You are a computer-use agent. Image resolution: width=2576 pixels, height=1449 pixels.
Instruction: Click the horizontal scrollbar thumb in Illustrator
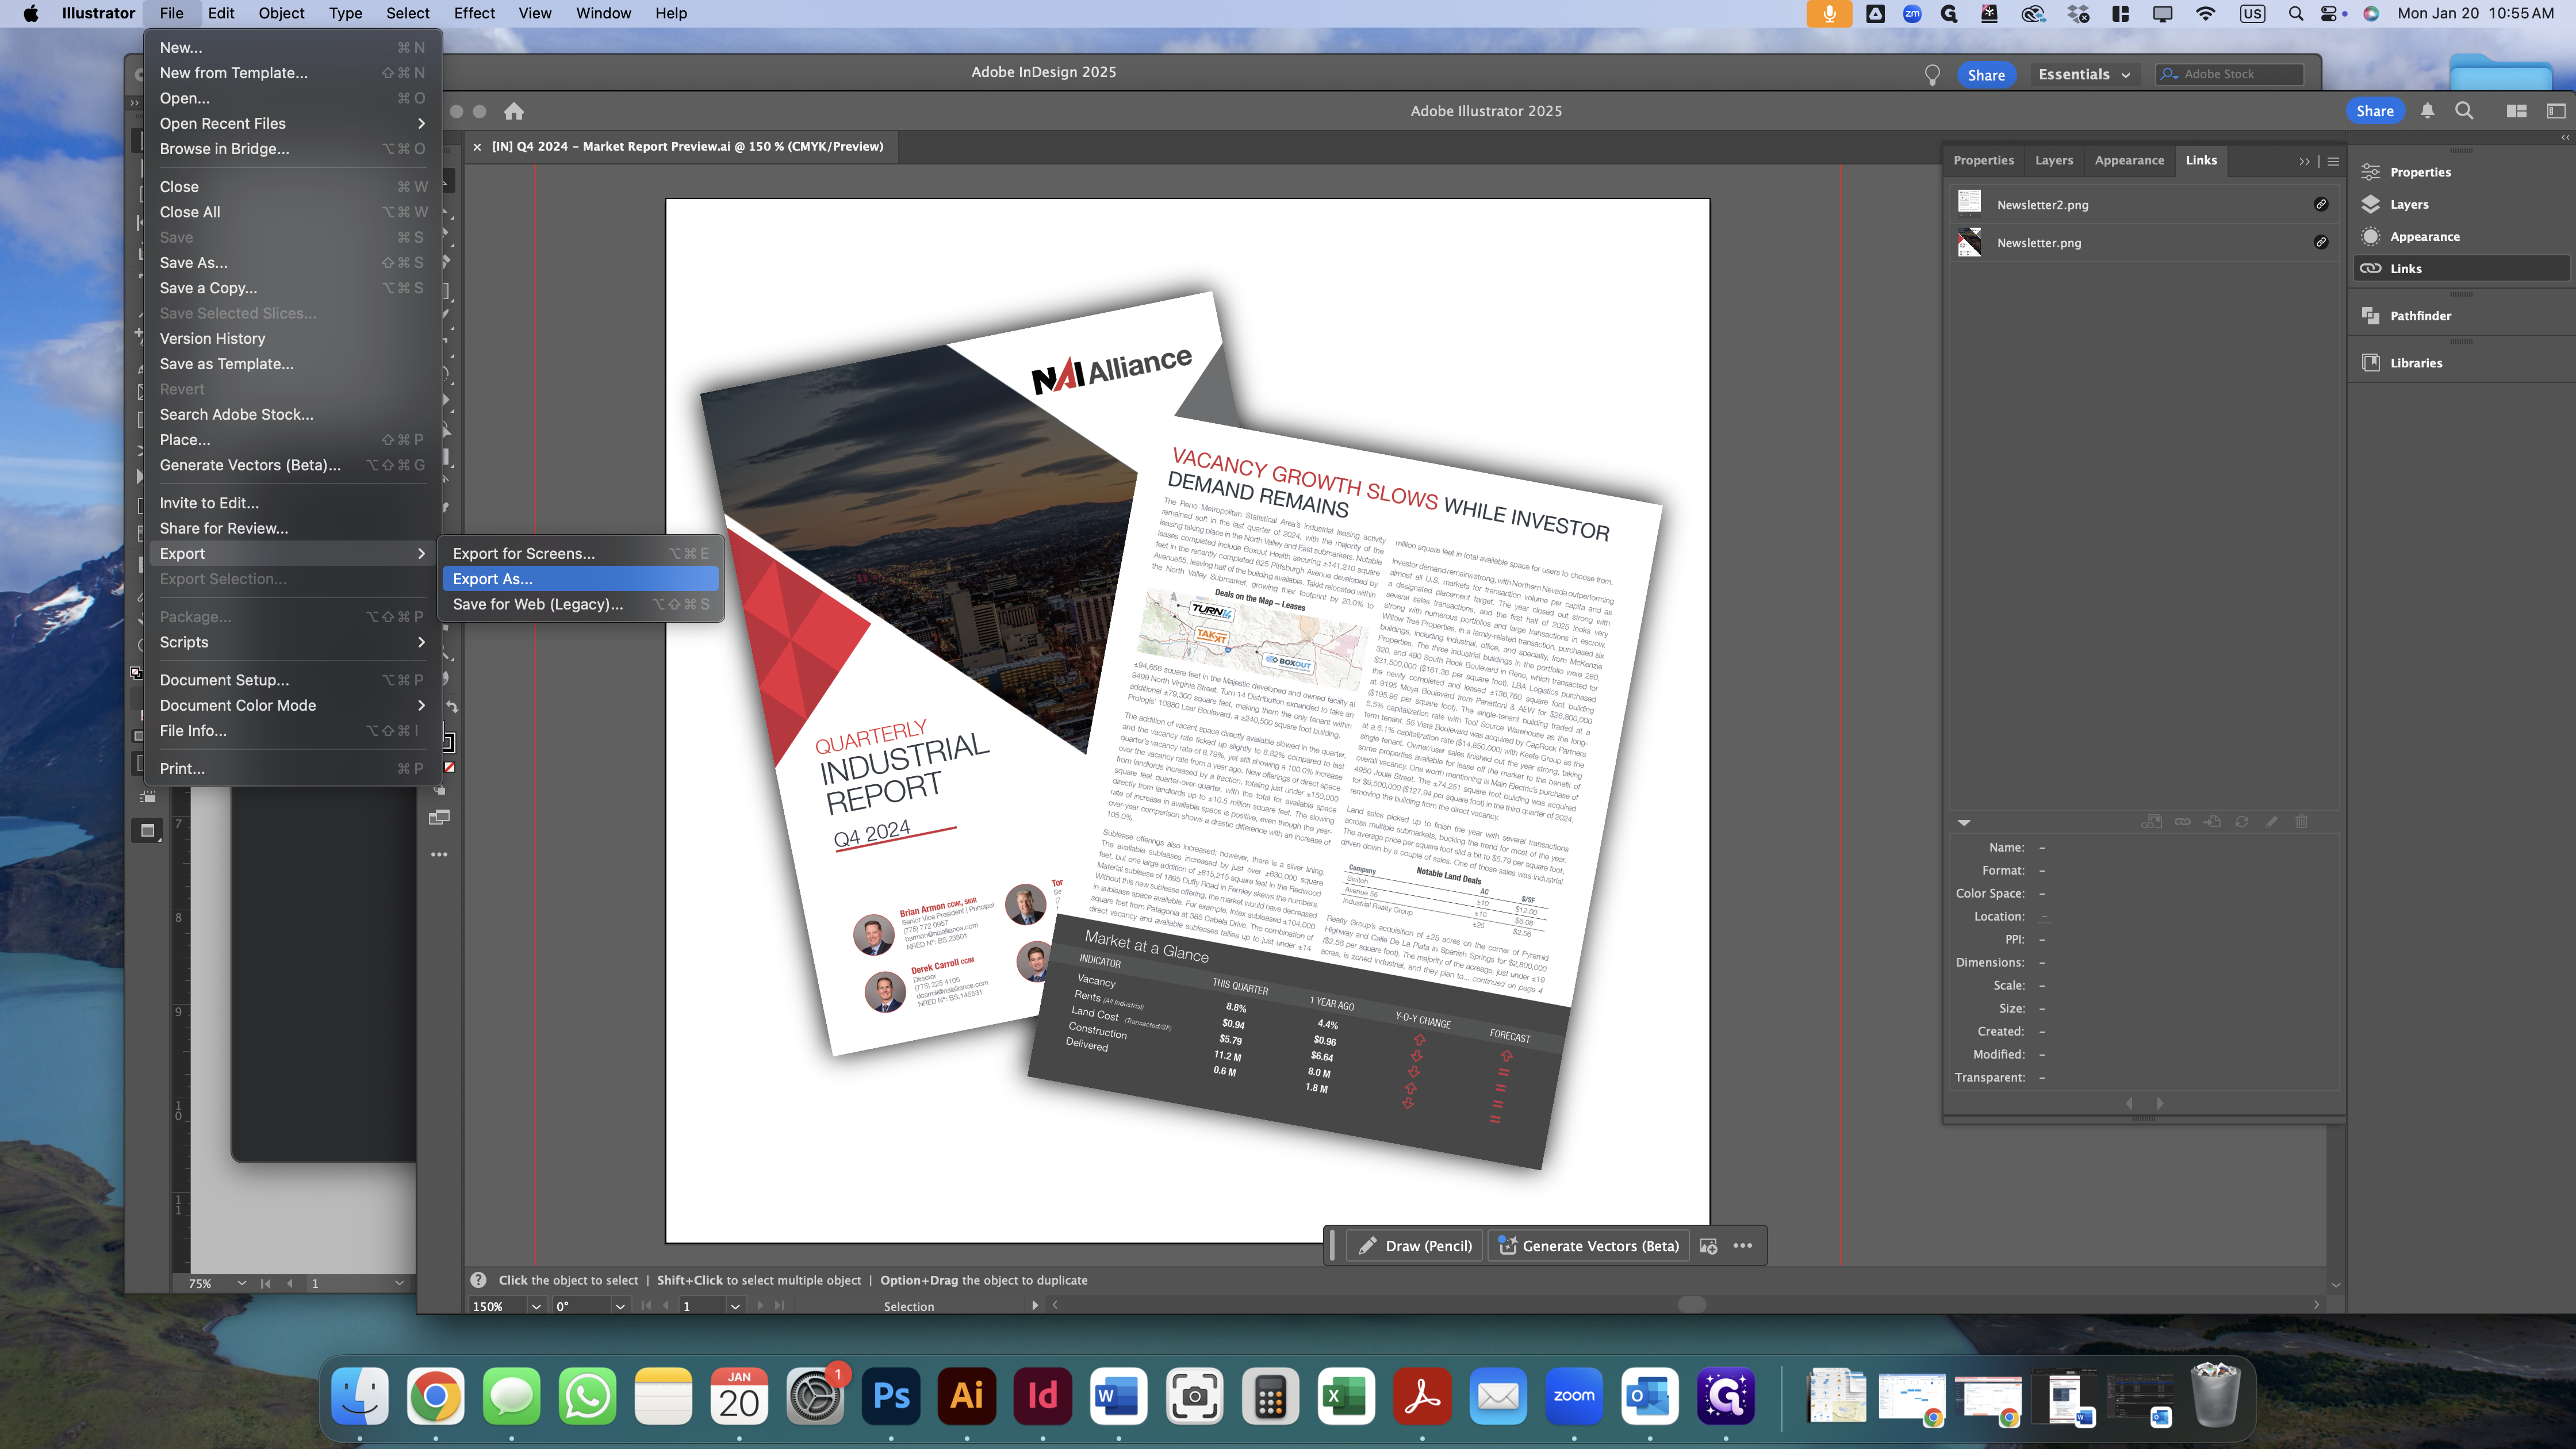click(x=1692, y=1304)
